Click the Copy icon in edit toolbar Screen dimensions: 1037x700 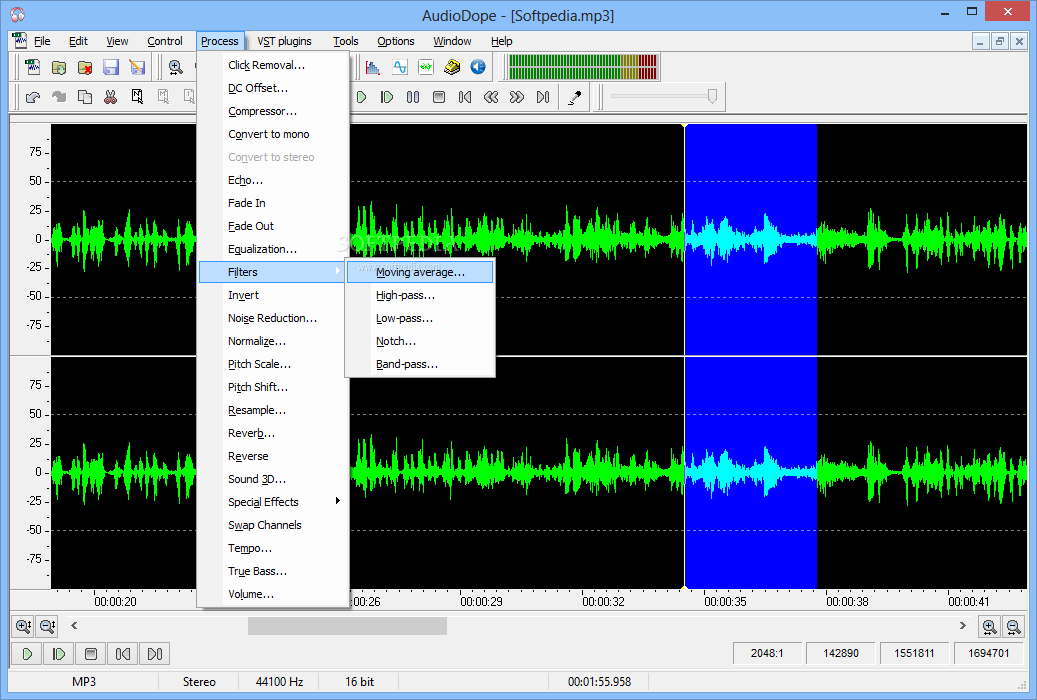coord(85,97)
